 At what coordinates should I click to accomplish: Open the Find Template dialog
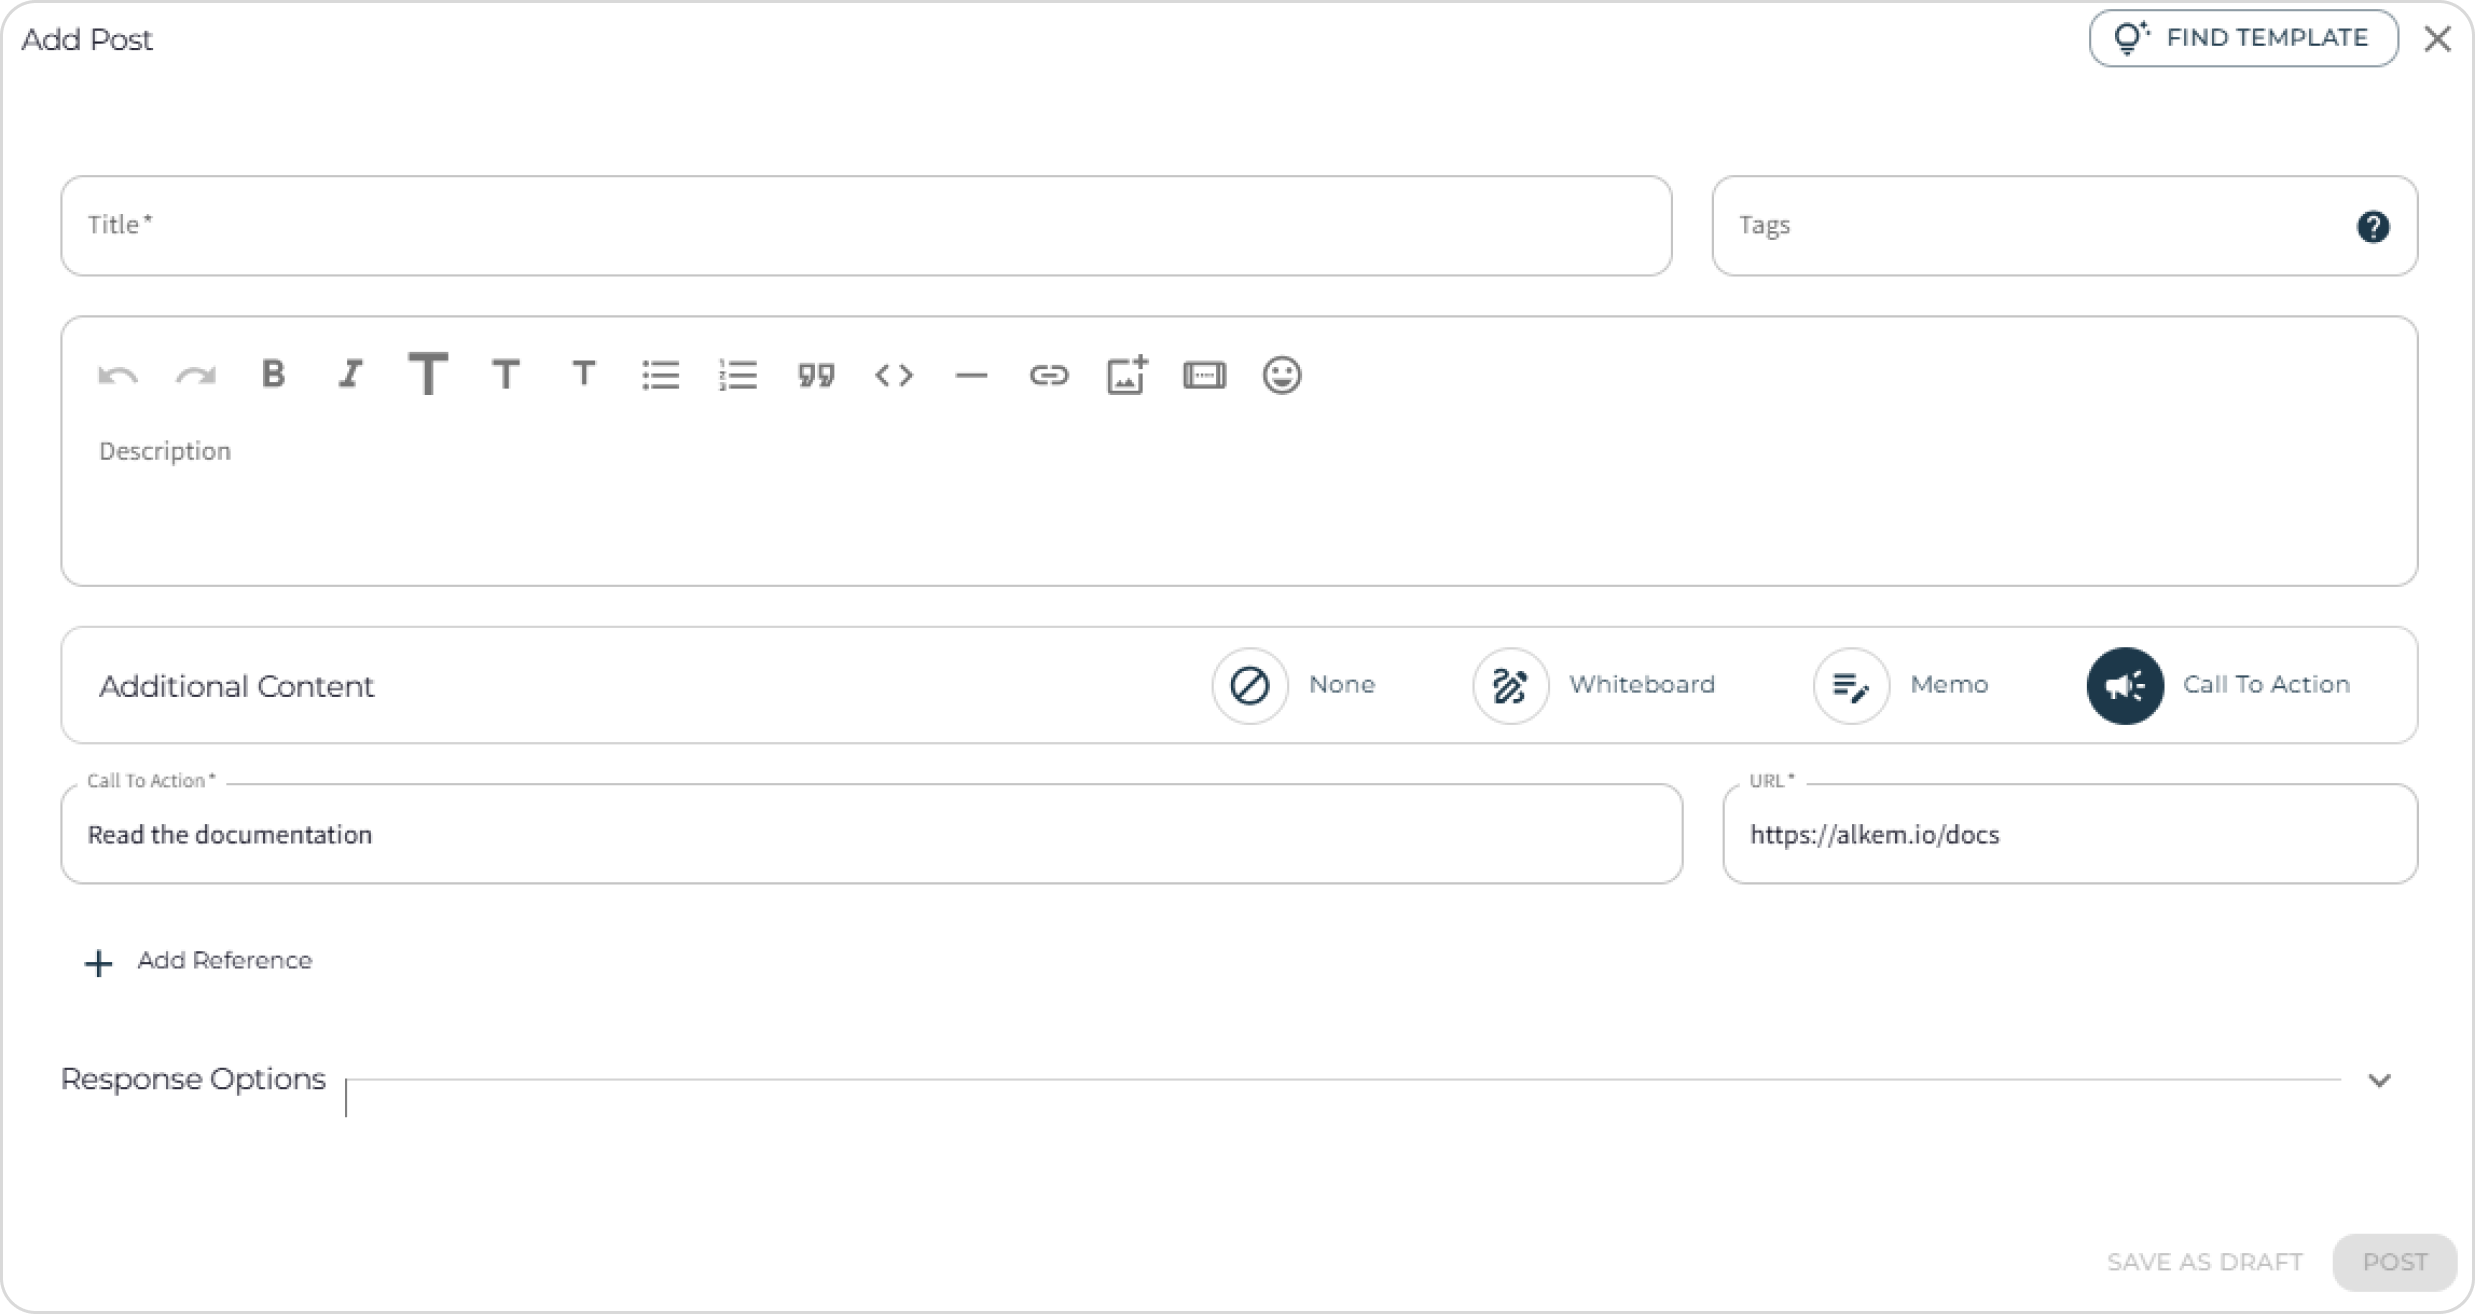tap(2243, 38)
